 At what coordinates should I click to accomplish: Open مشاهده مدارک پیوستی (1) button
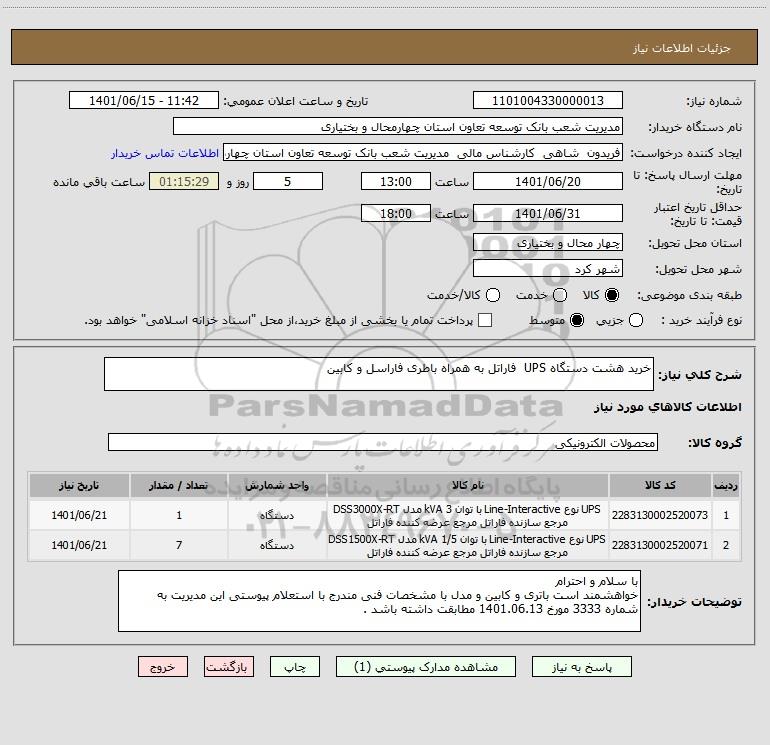tap(426, 666)
